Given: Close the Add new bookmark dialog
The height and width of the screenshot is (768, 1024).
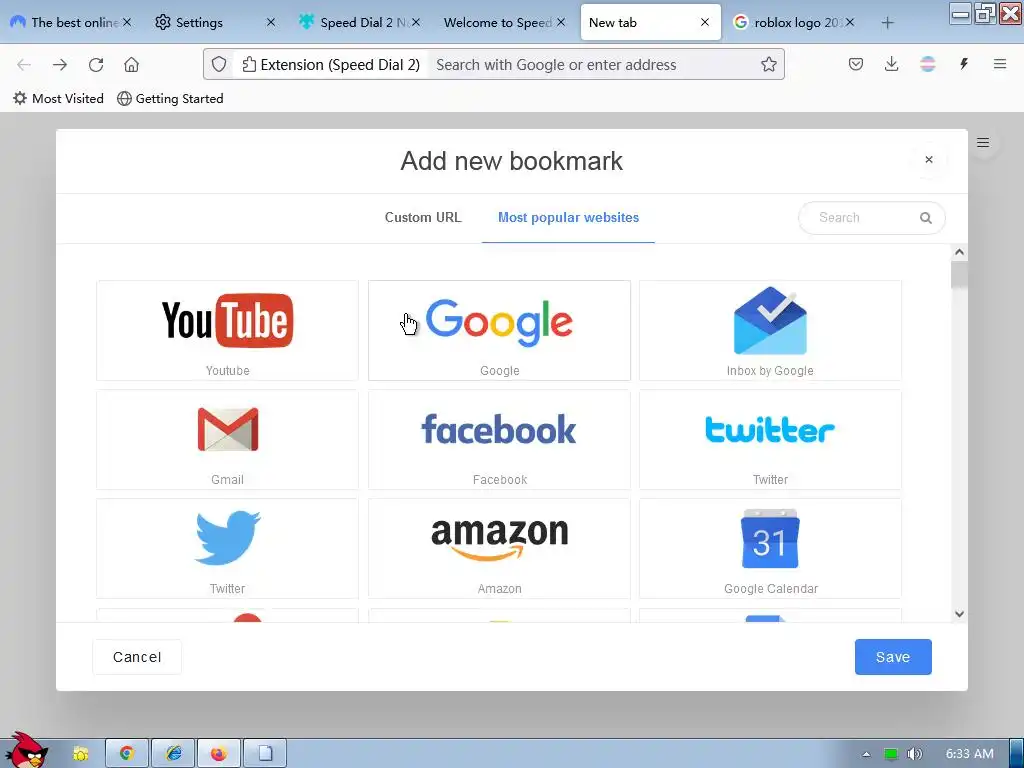Looking at the screenshot, I should 929,159.
